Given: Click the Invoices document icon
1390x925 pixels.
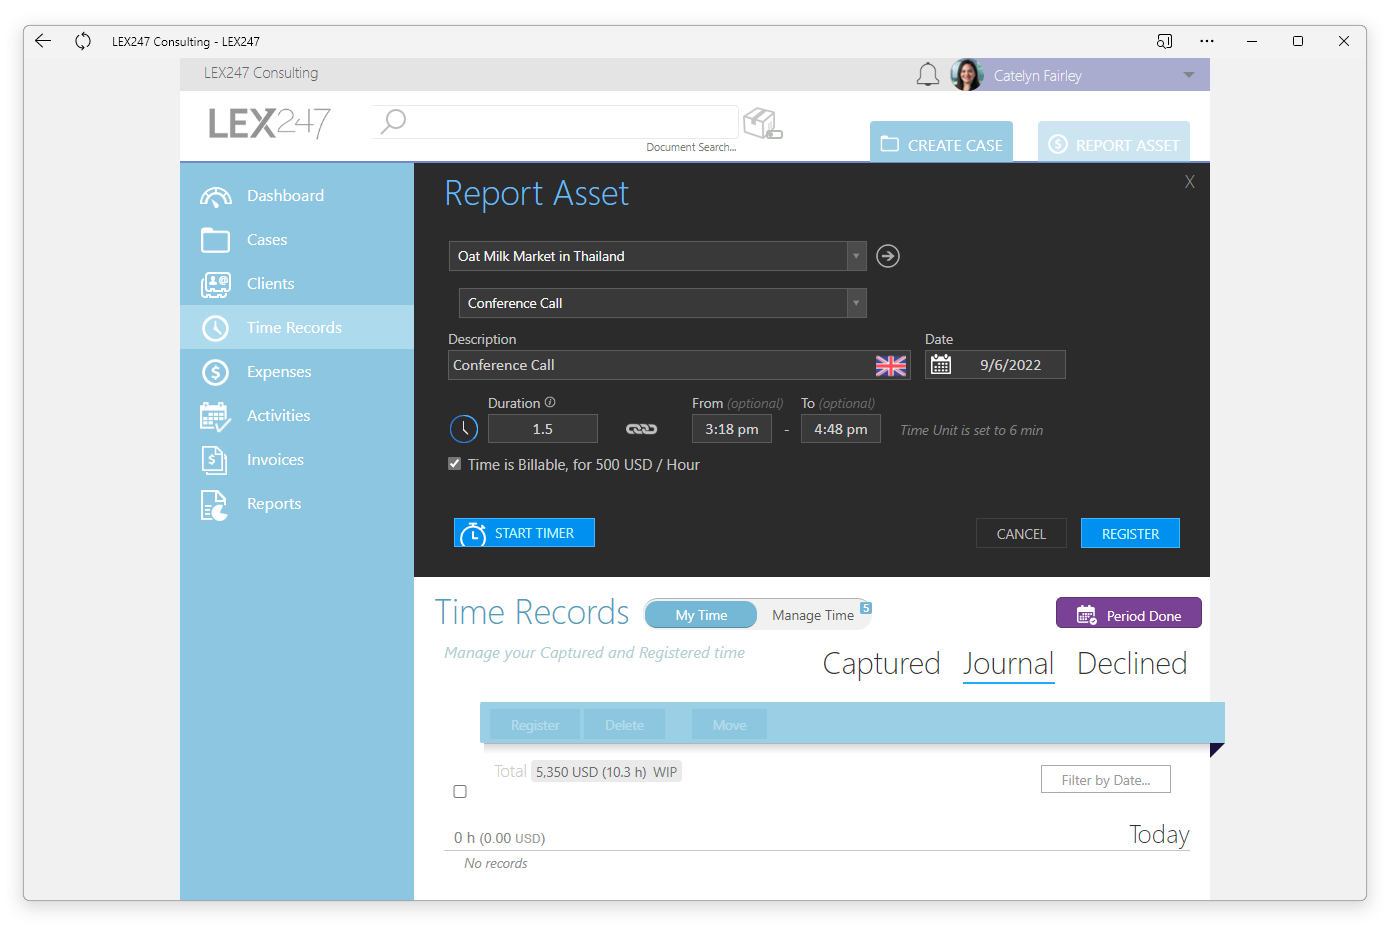Looking at the screenshot, I should [x=214, y=460].
